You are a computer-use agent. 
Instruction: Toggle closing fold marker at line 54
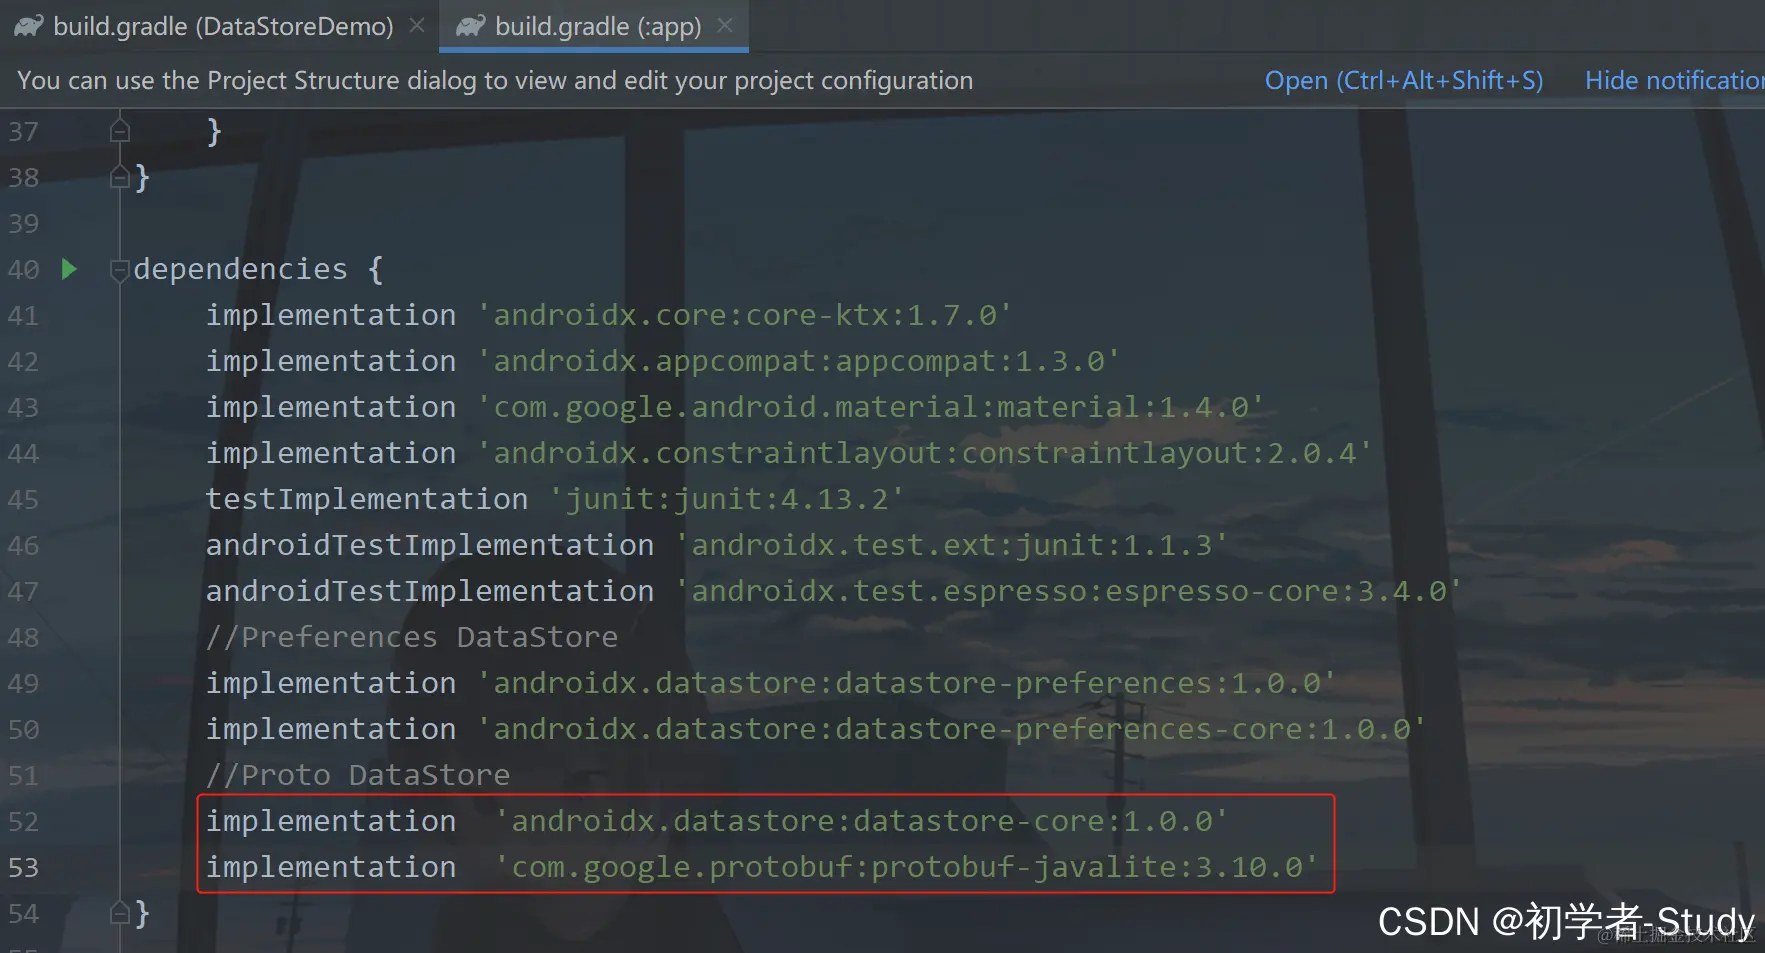[x=120, y=914]
